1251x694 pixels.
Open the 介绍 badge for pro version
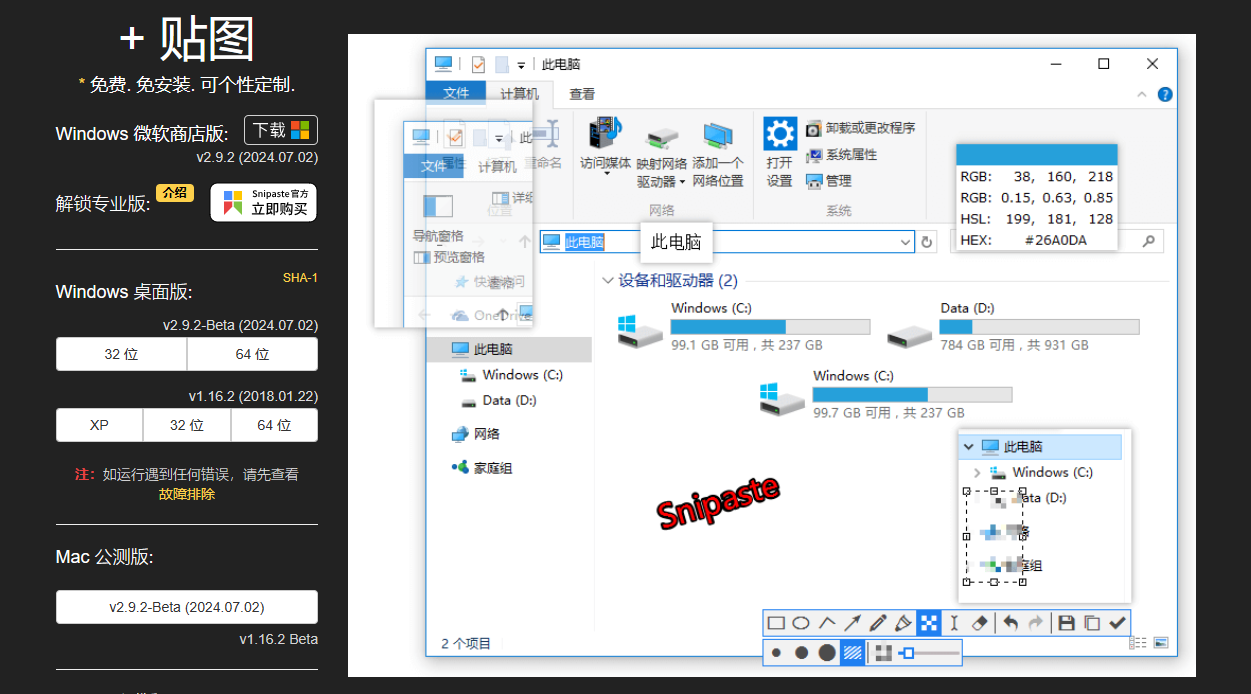click(x=175, y=193)
